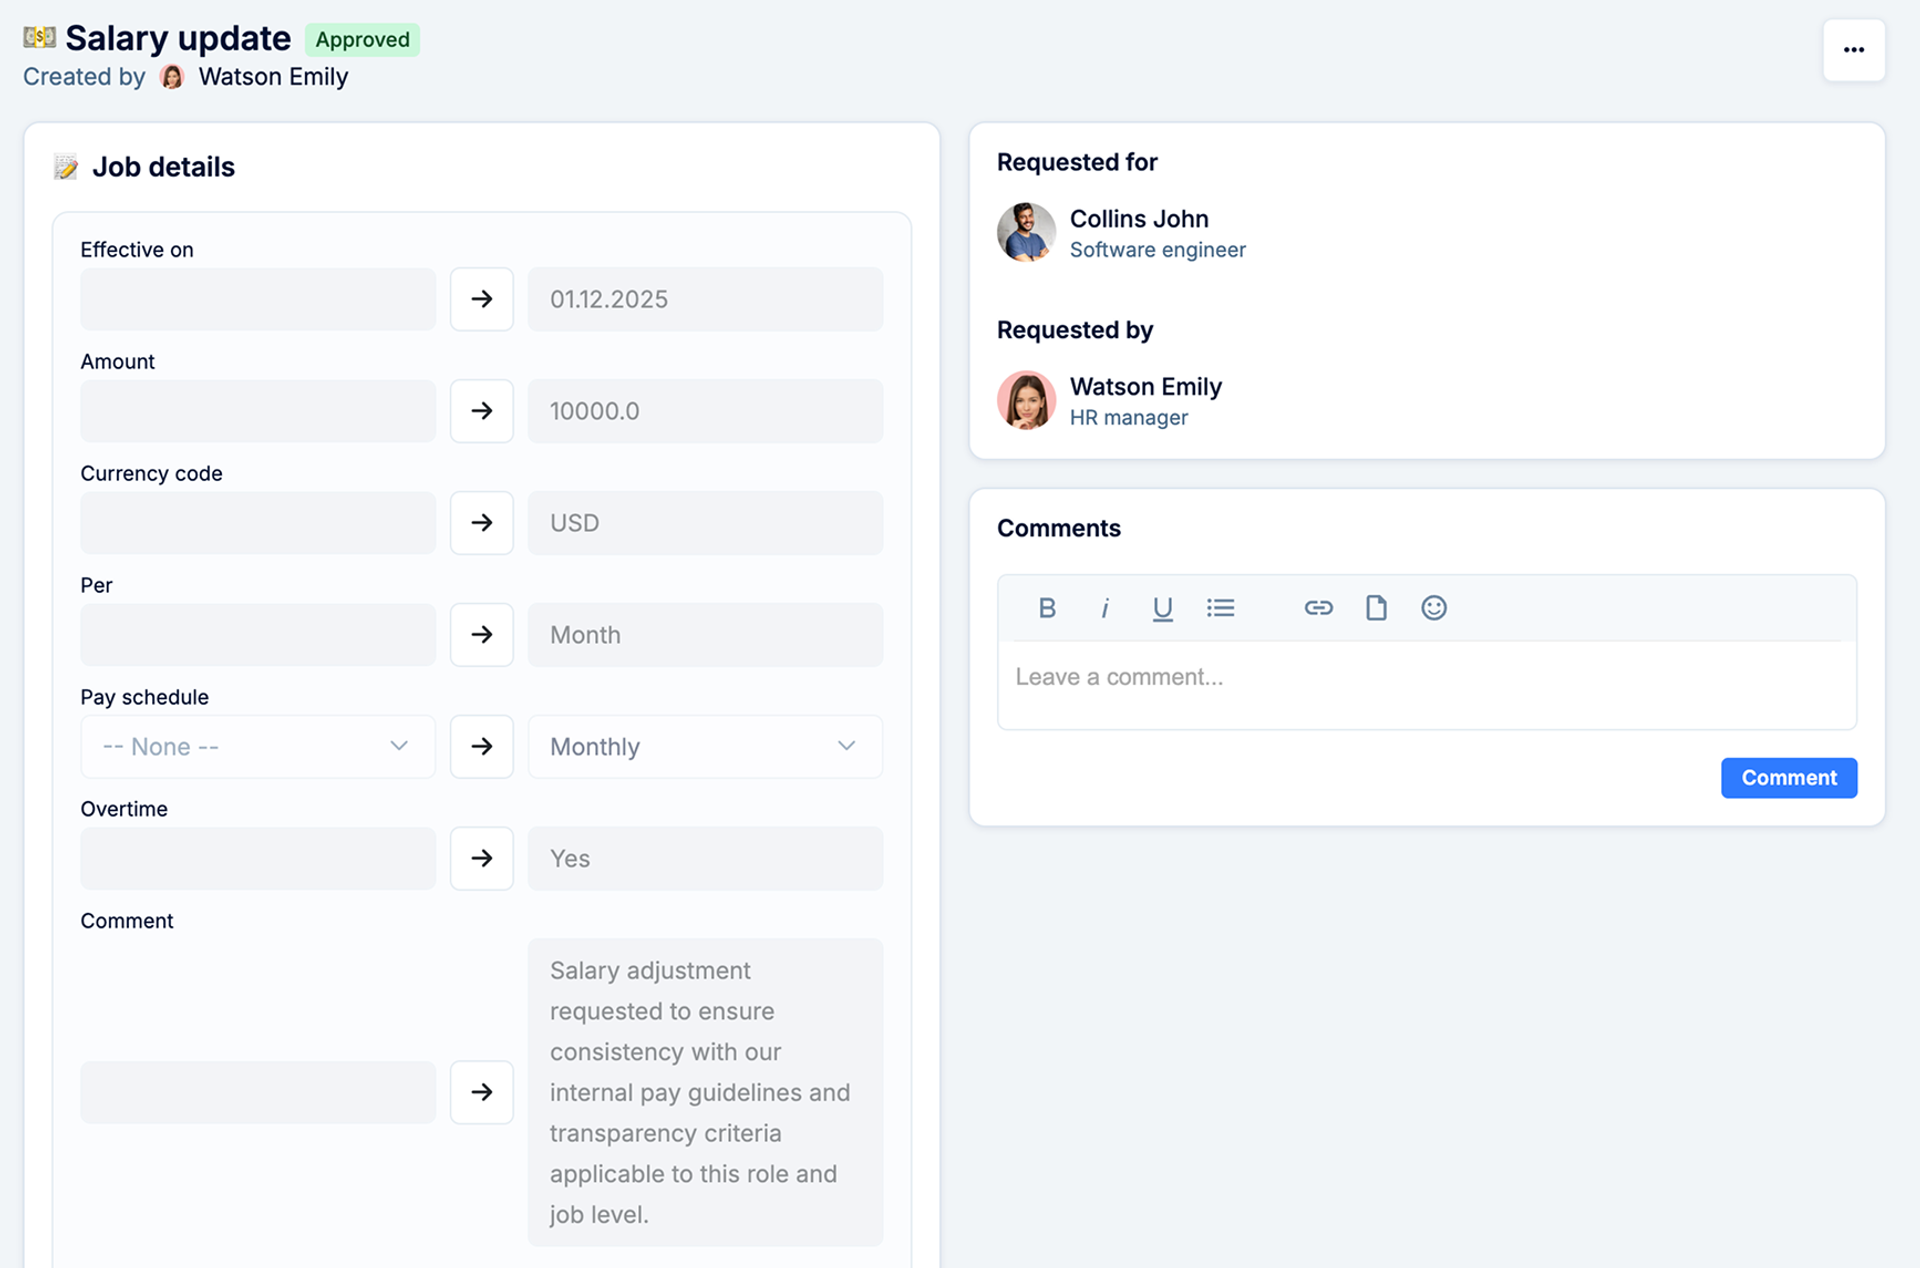Click Watson Emily under Requested by
Viewport: 1920px width, 1268px height.
pyautogui.click(x=1145, y=387)
